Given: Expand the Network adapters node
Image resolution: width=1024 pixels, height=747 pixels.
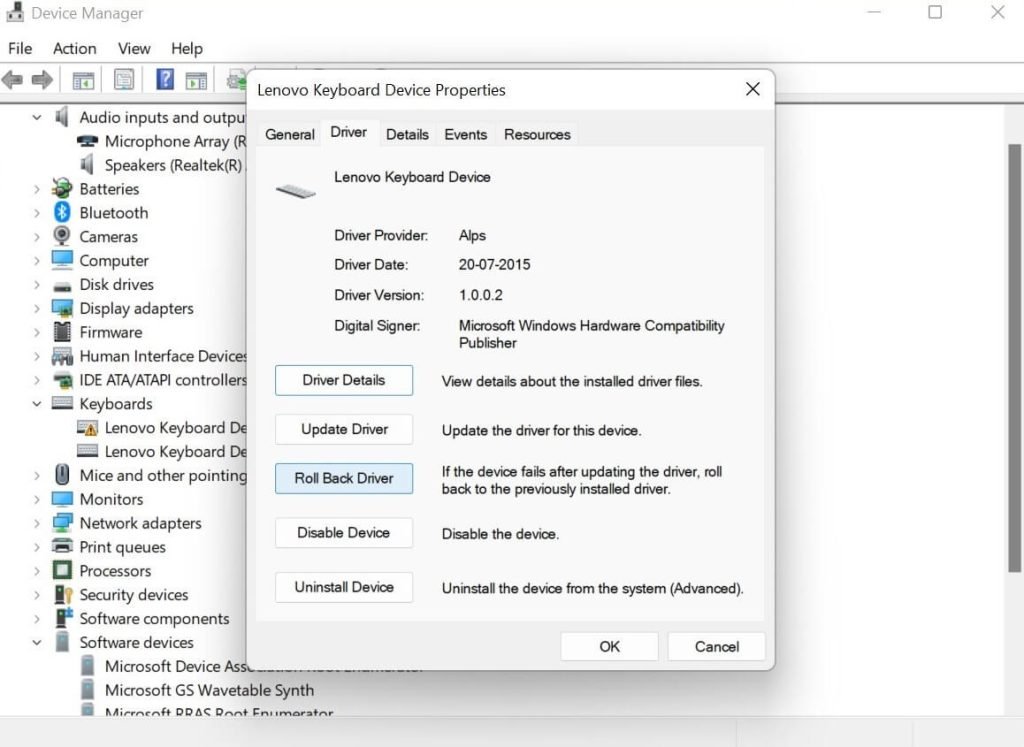Looking at the screenshot, I should pyautogui.click(x=37, y=524).
